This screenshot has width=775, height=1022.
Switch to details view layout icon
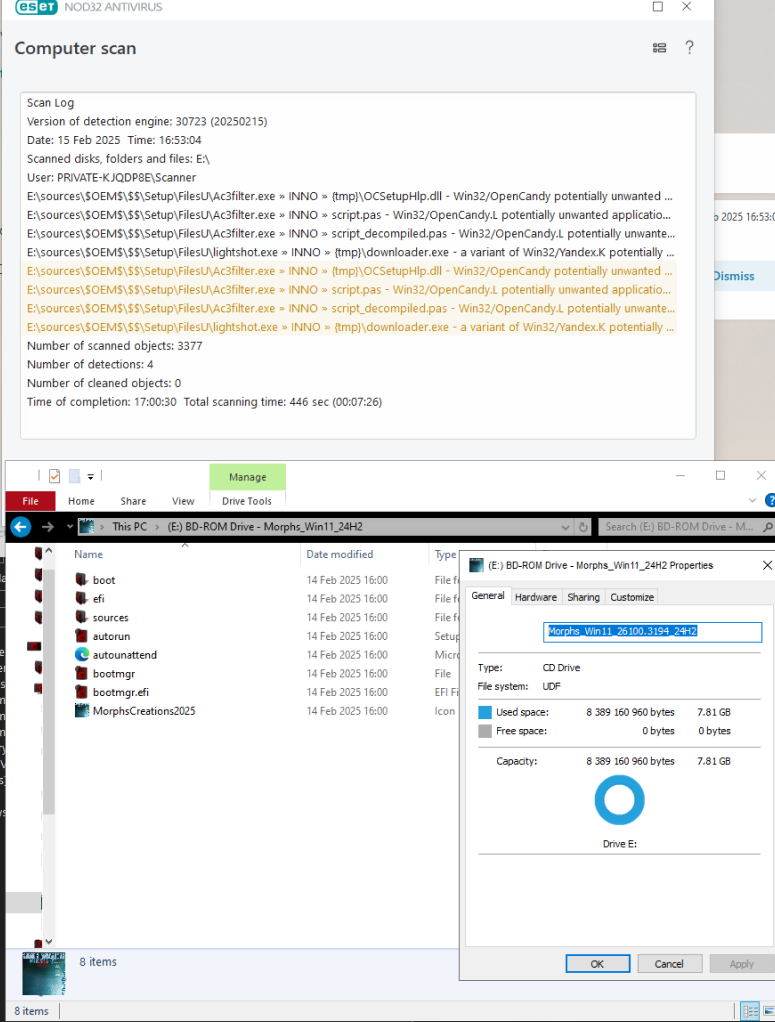tap(750, 1011)
